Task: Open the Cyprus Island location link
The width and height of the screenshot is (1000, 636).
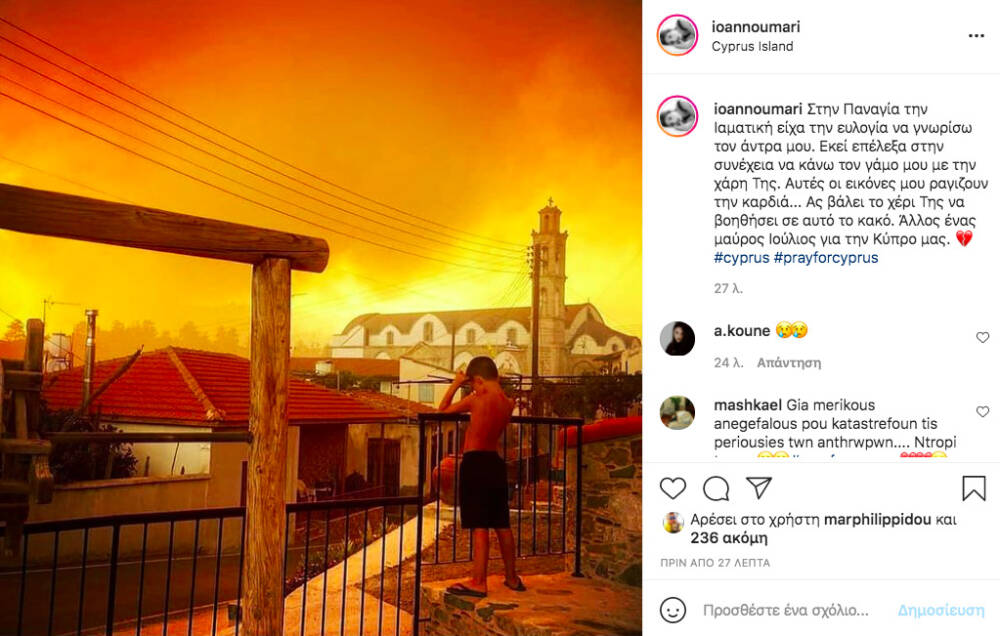Action: pos(752,47)
